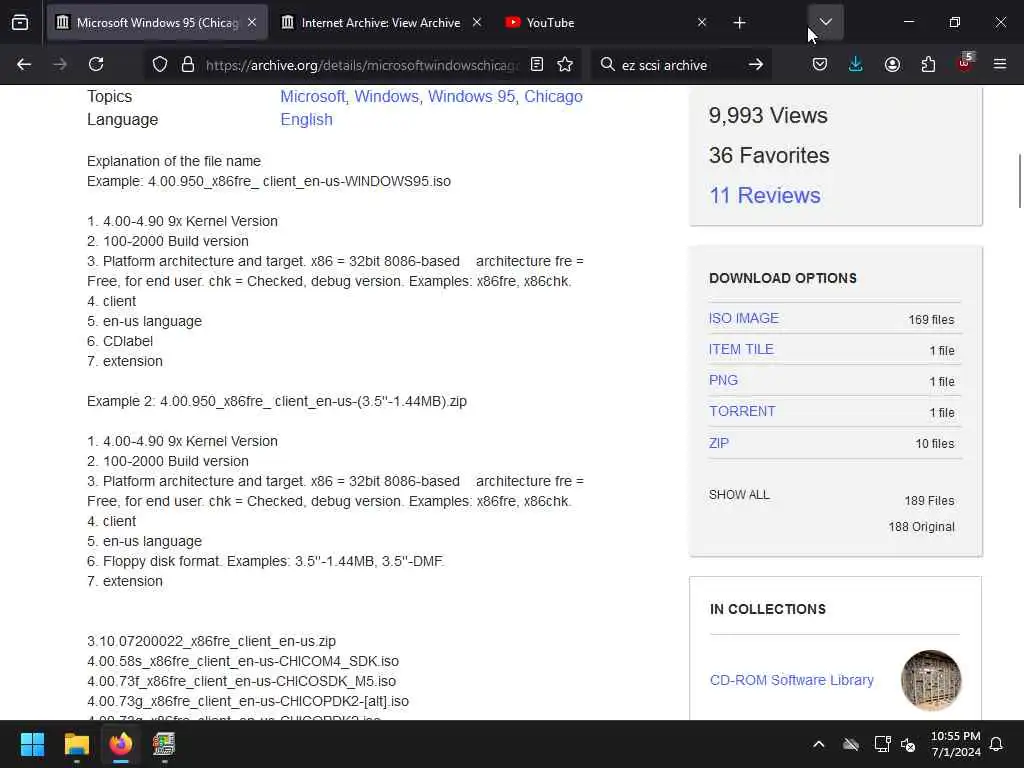Viewport: 1024px width, 768px height.
Task: Open ITEM TILE download option
Action: tap(741, 349)
